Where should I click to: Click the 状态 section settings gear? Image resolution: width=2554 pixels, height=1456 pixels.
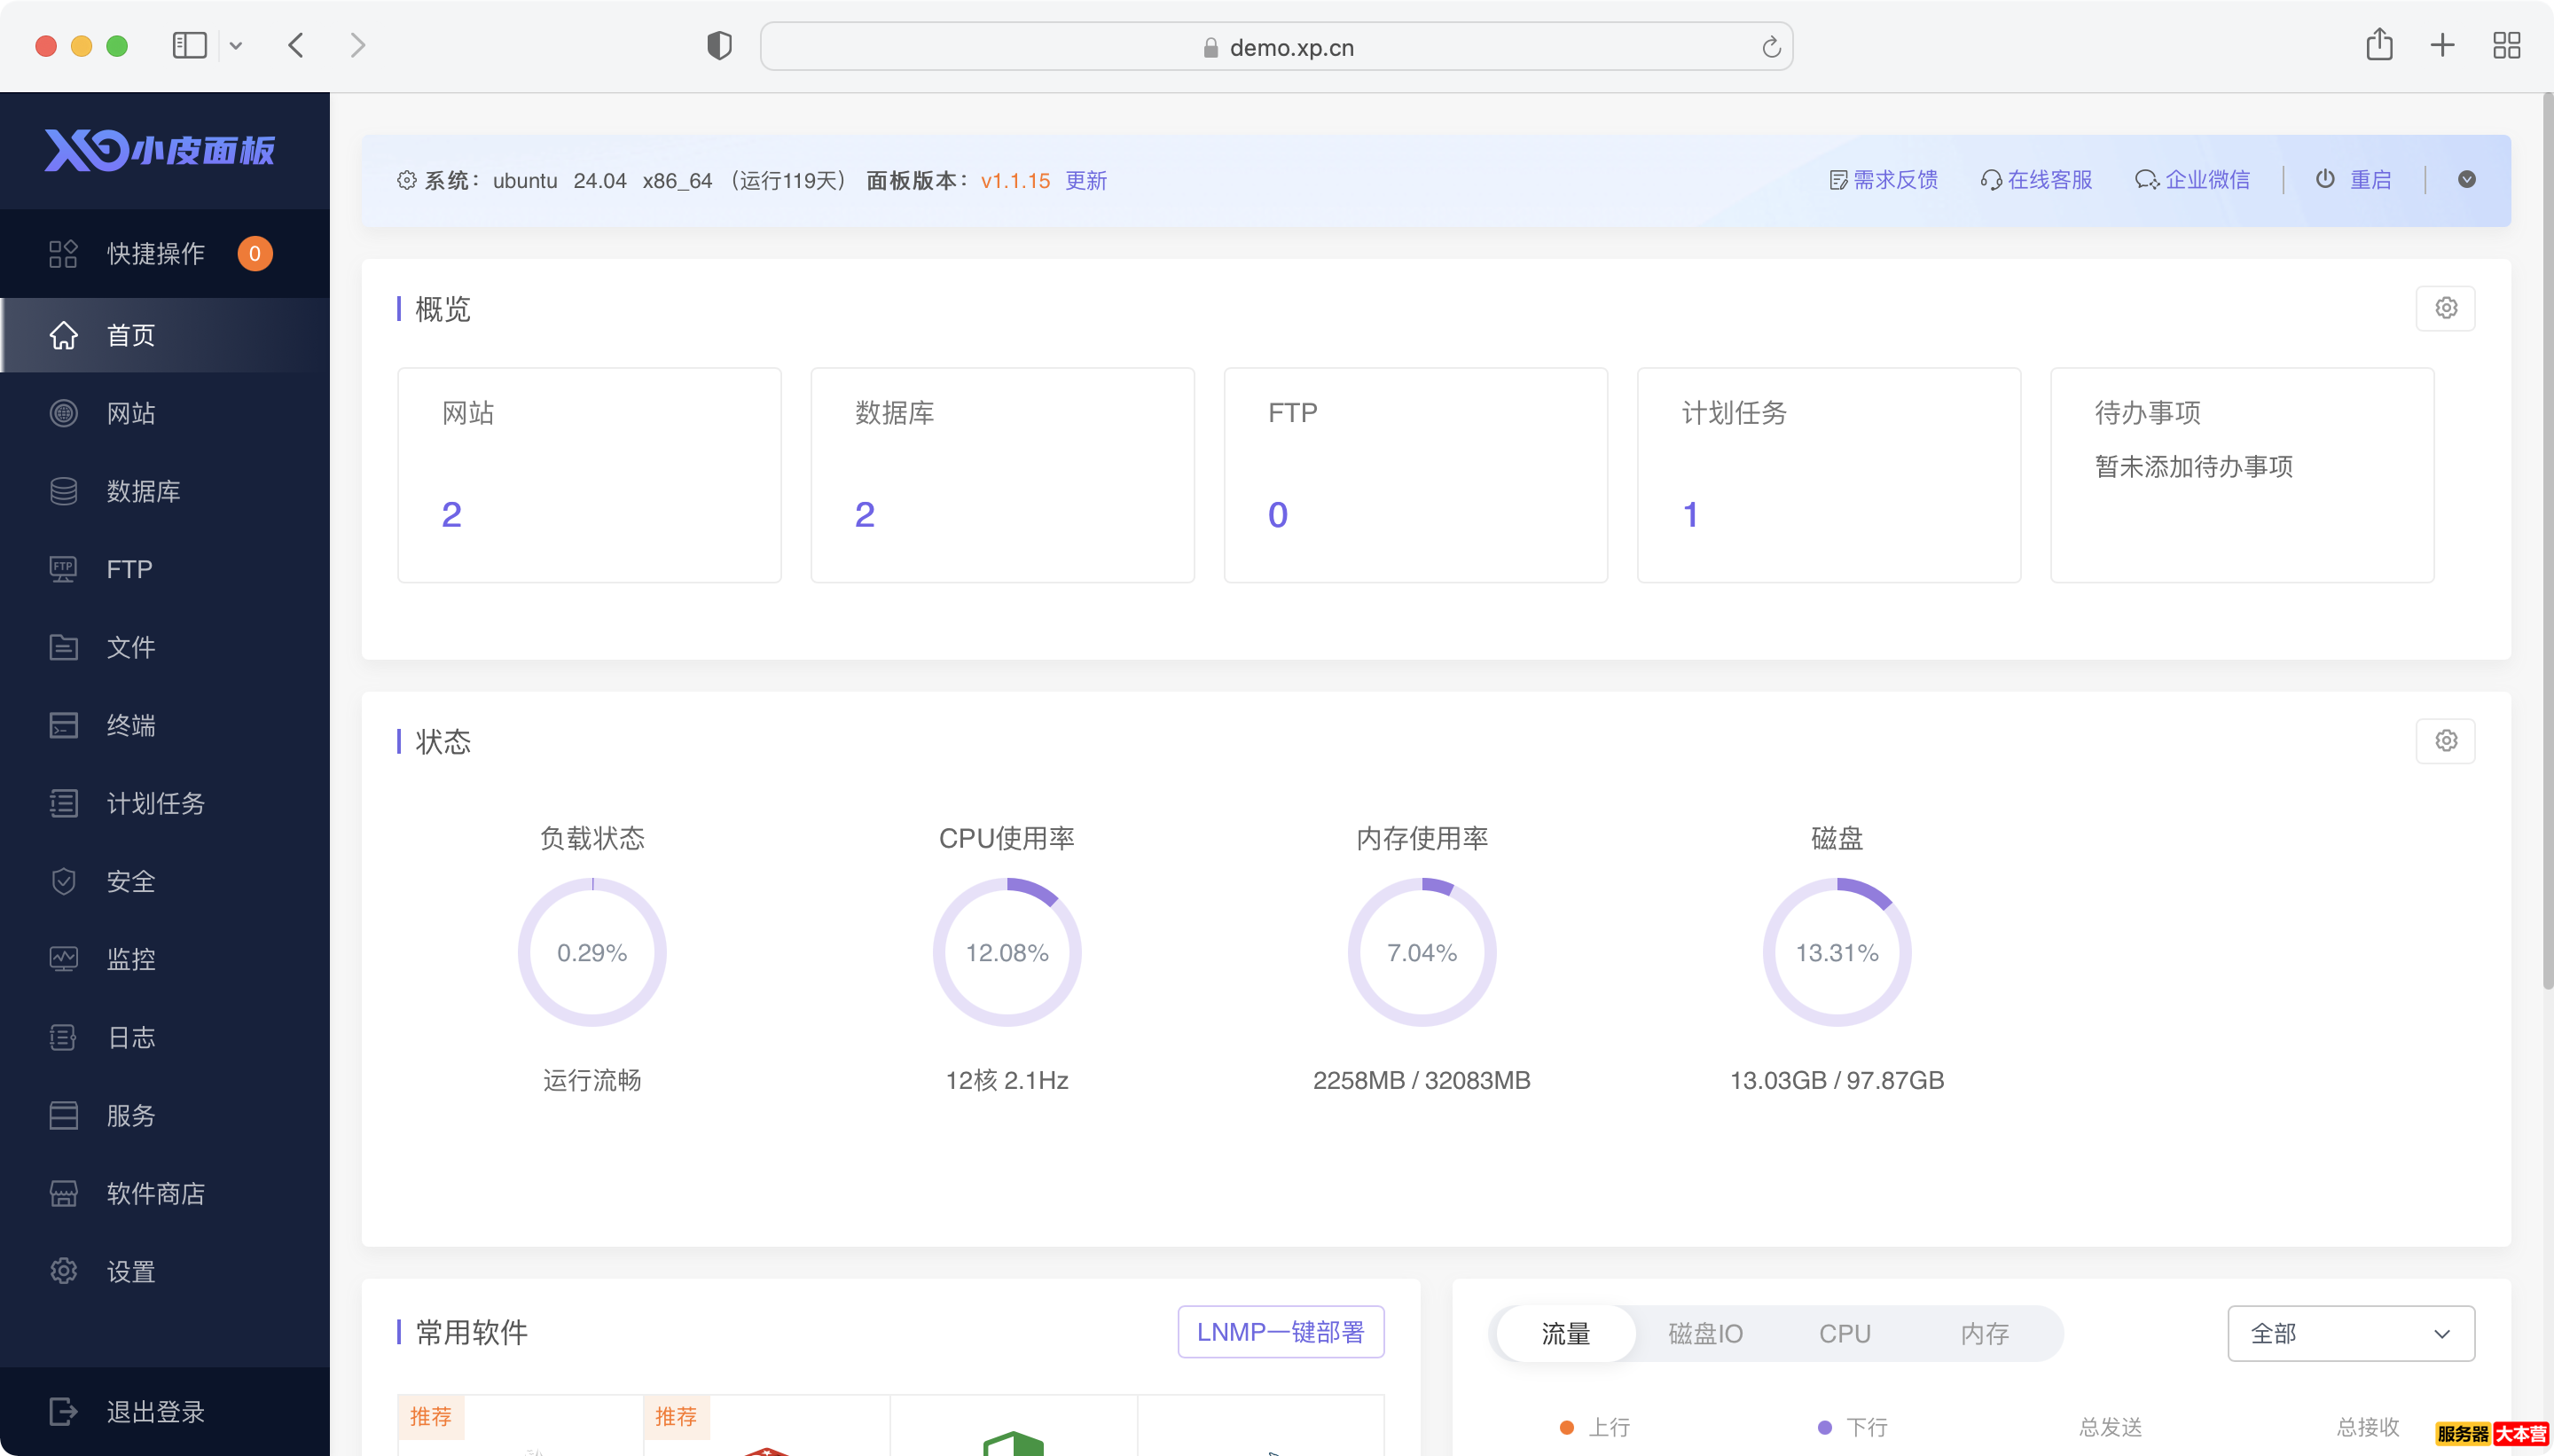click(2445, 741)
